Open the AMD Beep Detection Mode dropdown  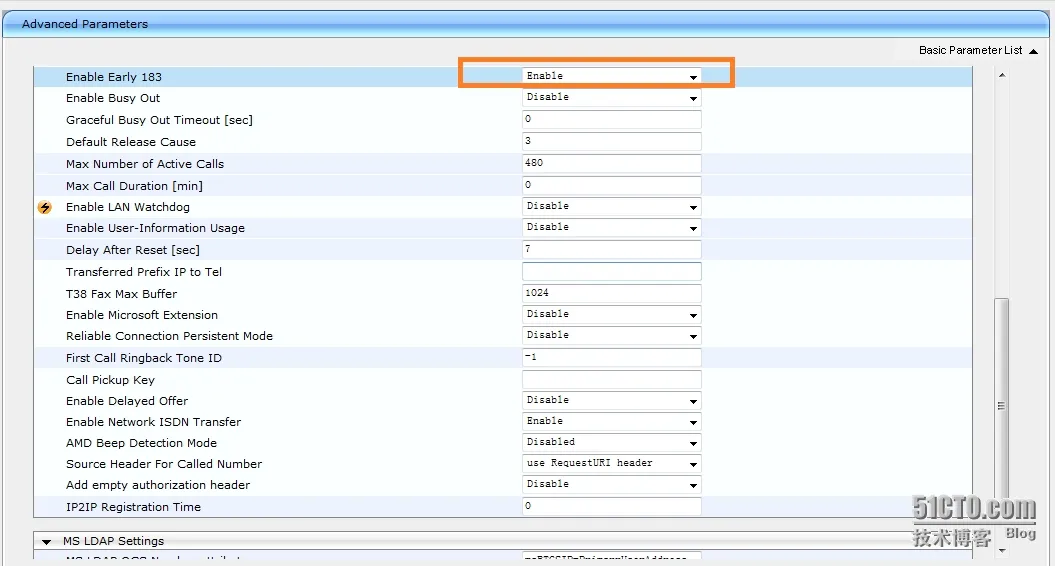tap(612, 442)
